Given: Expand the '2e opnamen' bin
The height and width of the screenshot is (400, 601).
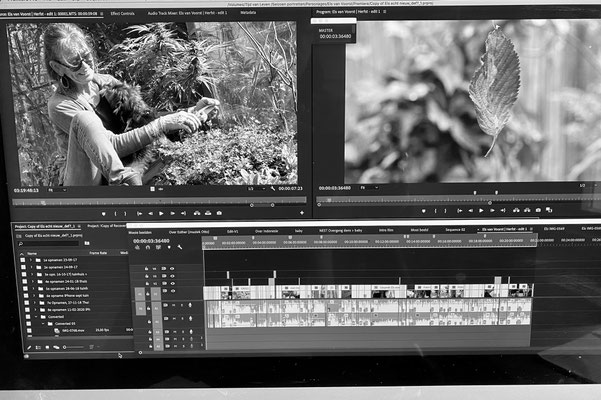Looking at the screenshot, I should tap(32, 267).
